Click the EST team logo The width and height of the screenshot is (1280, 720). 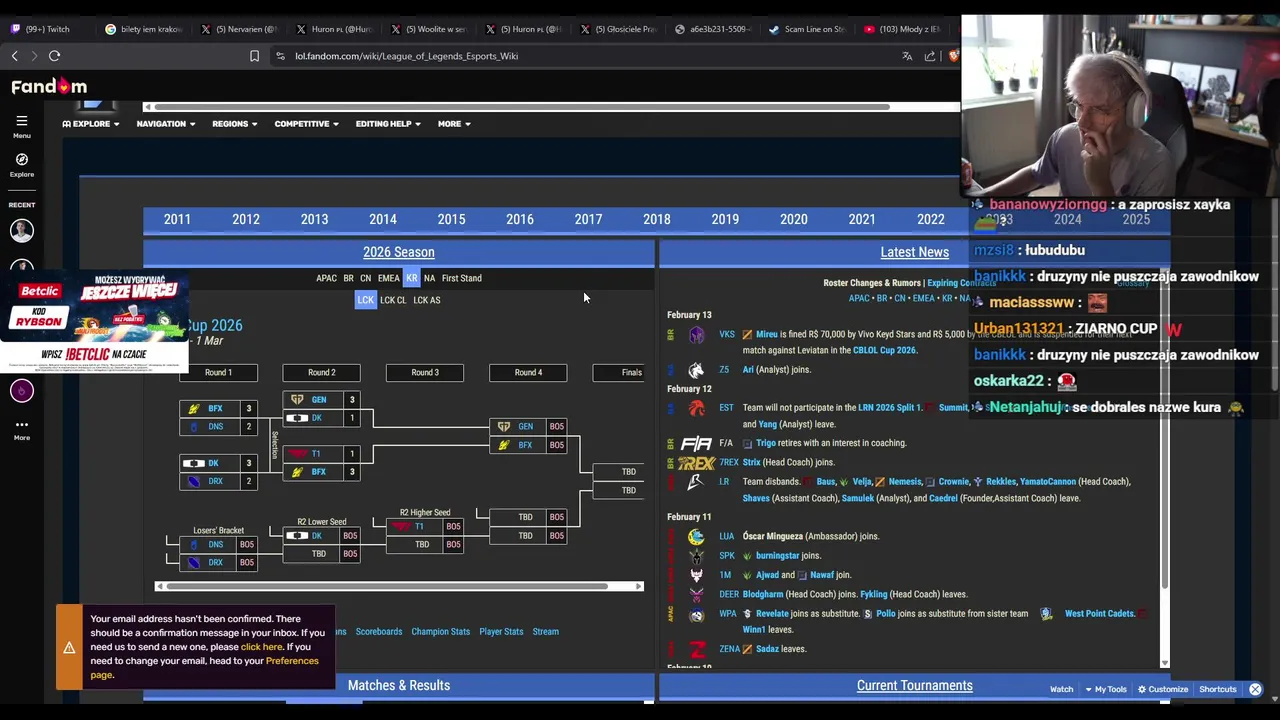[x=696, y=408]
